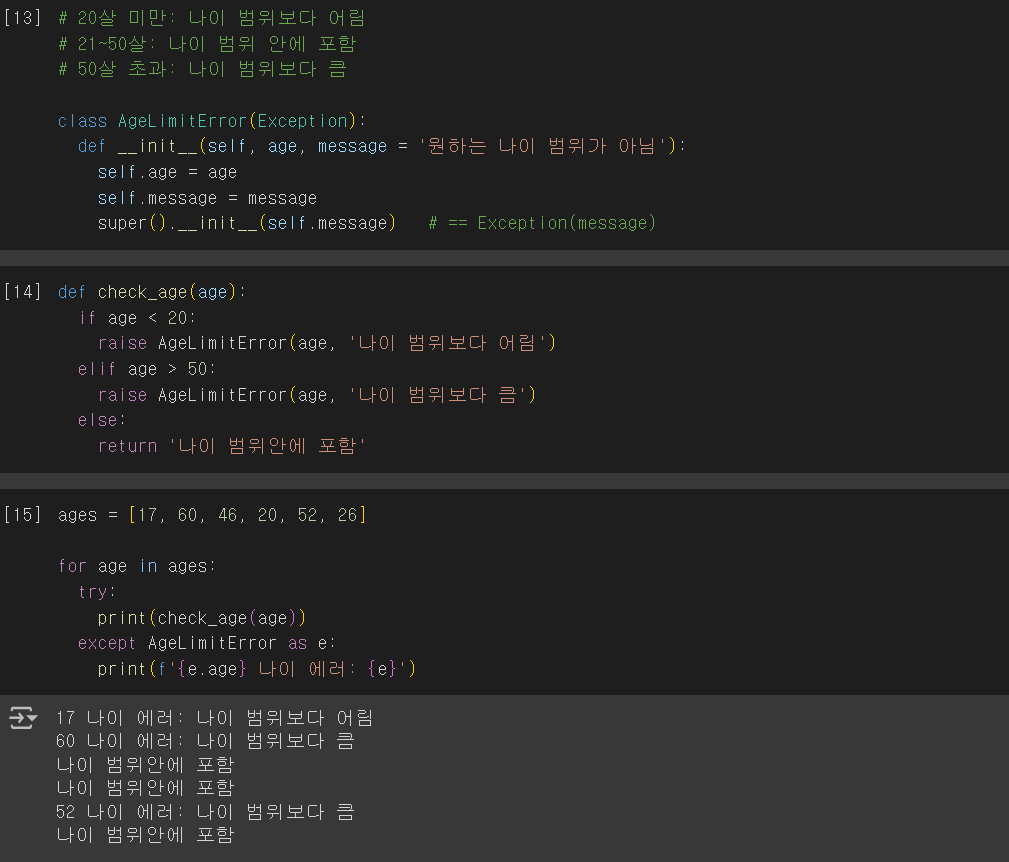Select cell 14 execution count [14]
This screenshot has height=862, width=1009.
point(23,292)
